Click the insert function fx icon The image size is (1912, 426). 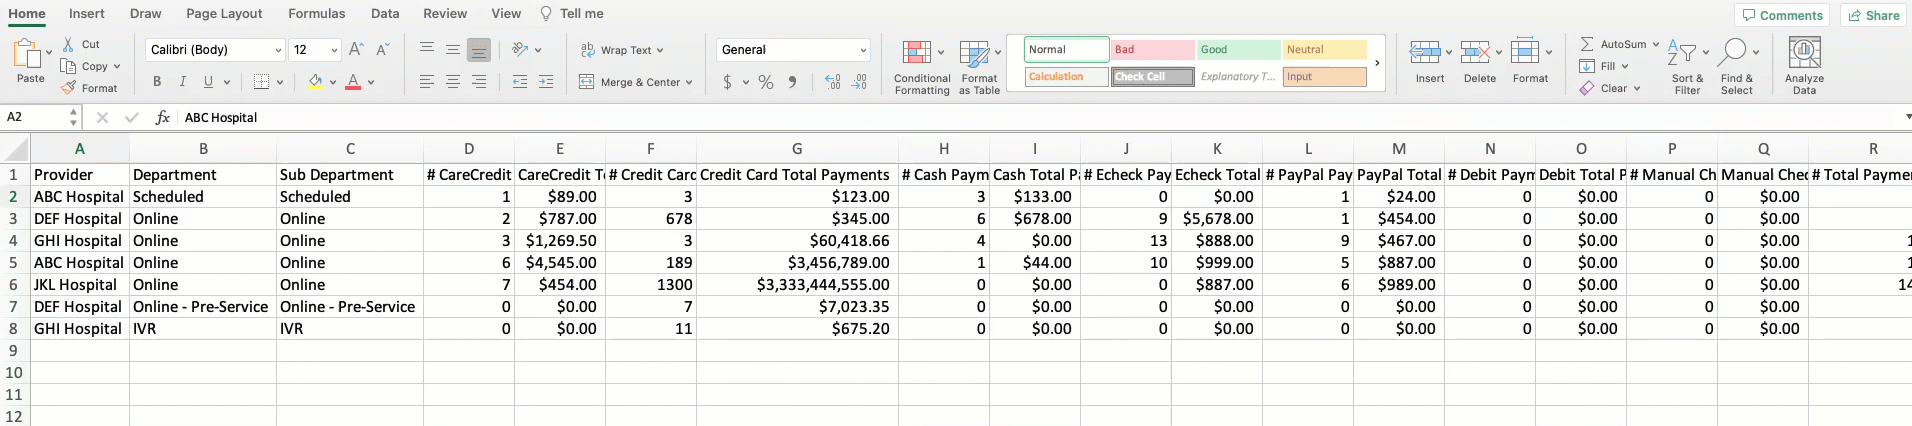pyautogui.click(x=162, y=117)
